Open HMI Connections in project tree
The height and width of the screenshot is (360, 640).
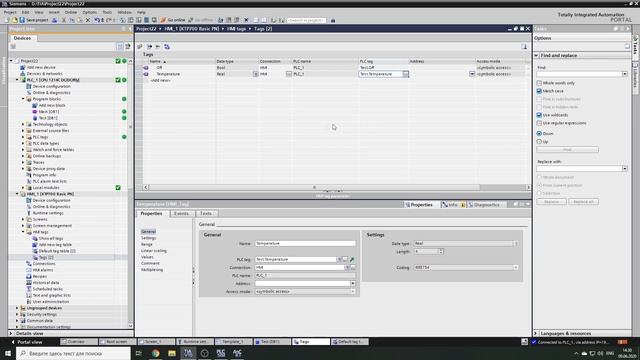44,264
